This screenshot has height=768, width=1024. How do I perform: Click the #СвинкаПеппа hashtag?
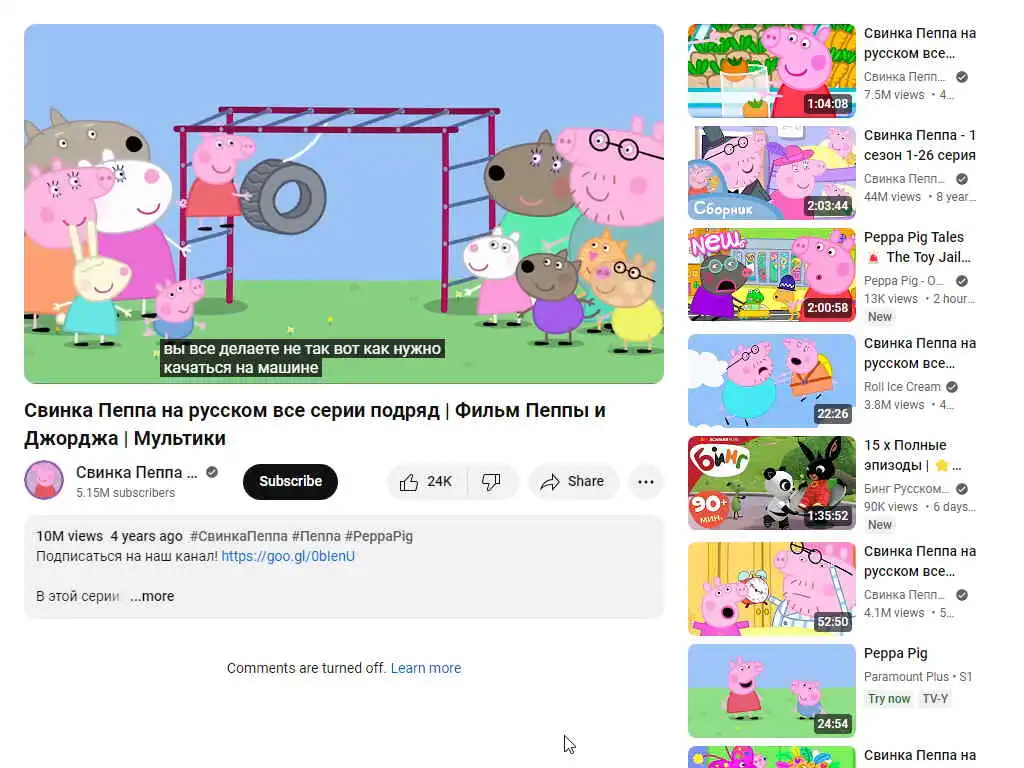point(238,536)
